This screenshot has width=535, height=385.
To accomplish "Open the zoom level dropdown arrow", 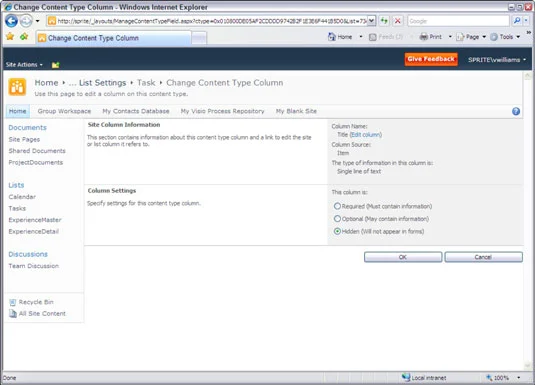I will pyautogui.click(x=519, y=377).
